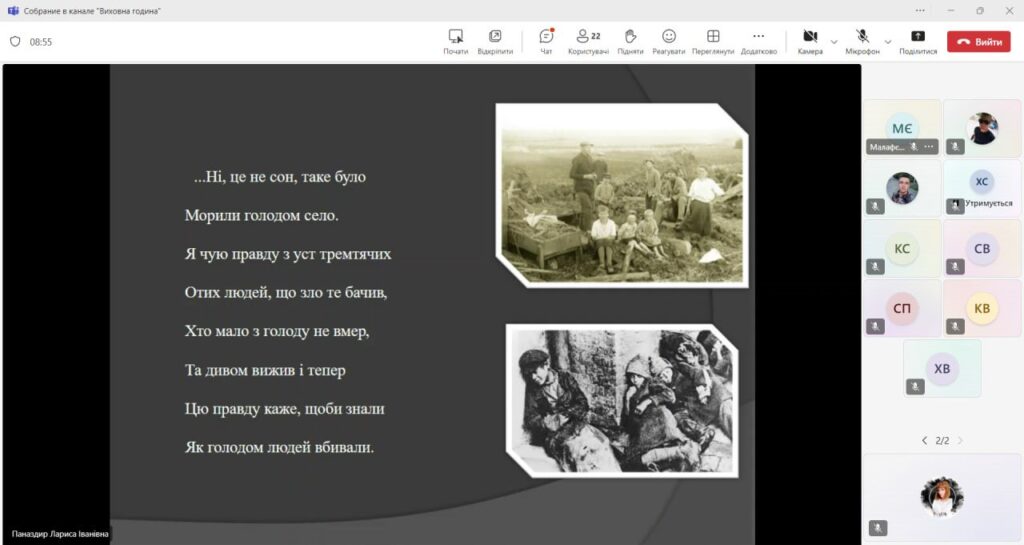1024x545 pixels.
Task: Go to previous participants page
Action: point(925,440)
